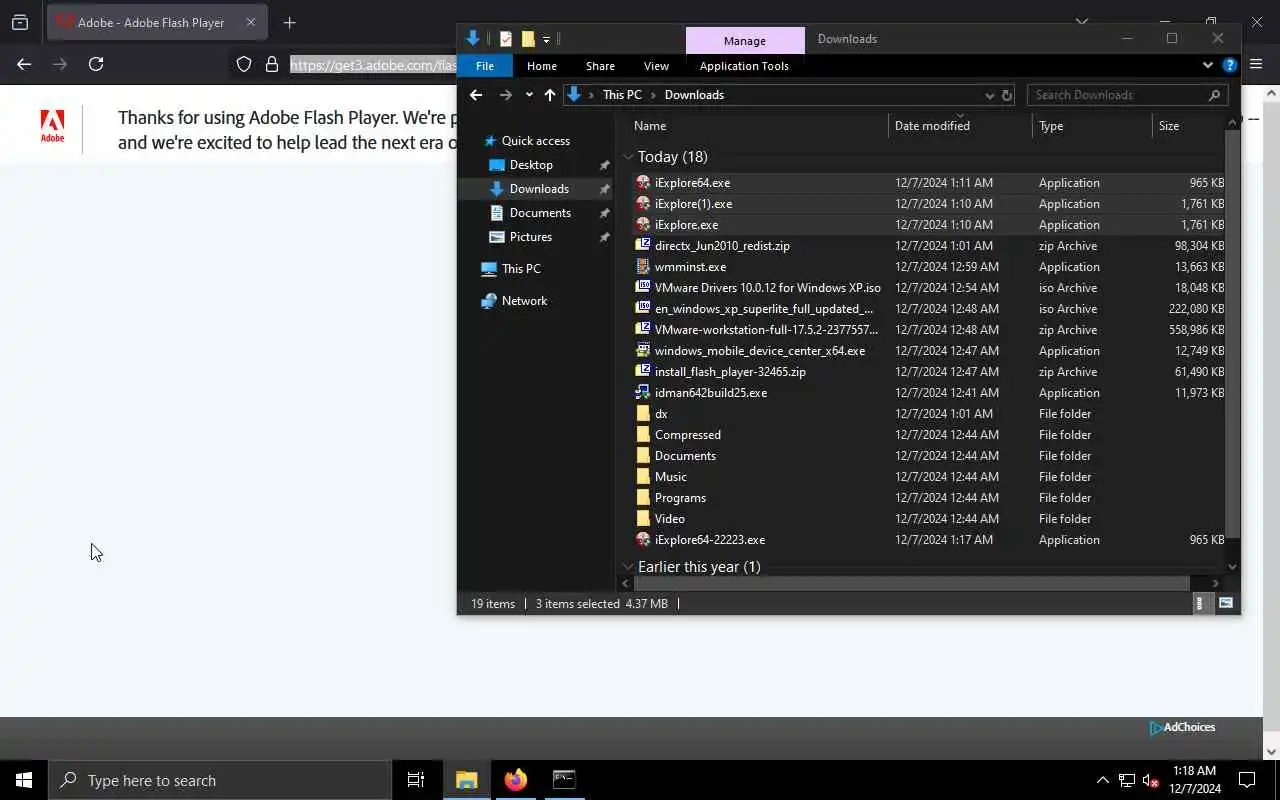
Task: Click the Explorer vertical scrollbar
Action: [1232, 335]
